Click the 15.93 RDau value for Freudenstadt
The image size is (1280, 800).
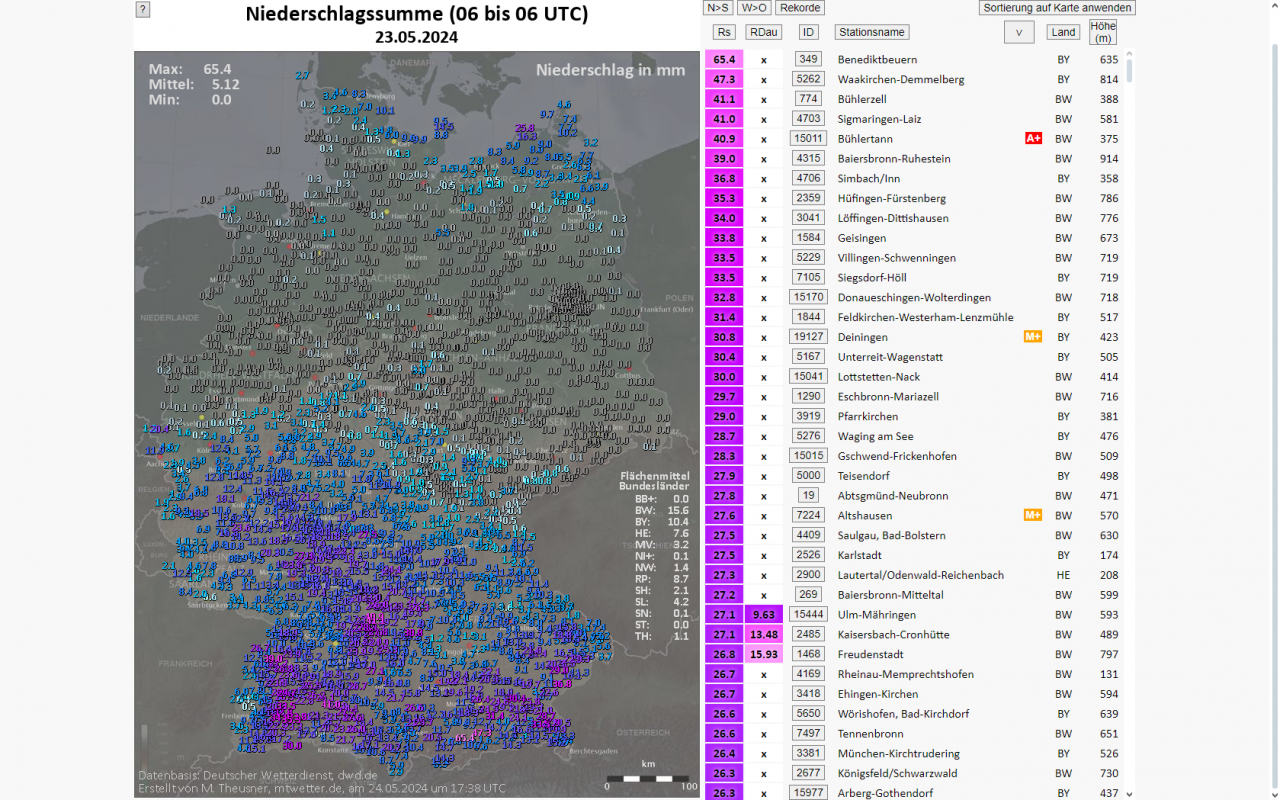pyautogui.click(x=764, y=654)
